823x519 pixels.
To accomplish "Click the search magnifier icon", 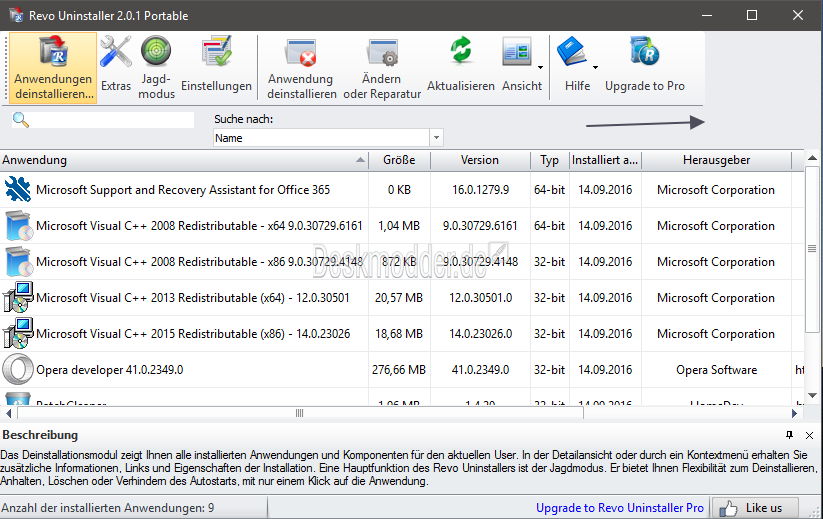I will coord(20,120).
